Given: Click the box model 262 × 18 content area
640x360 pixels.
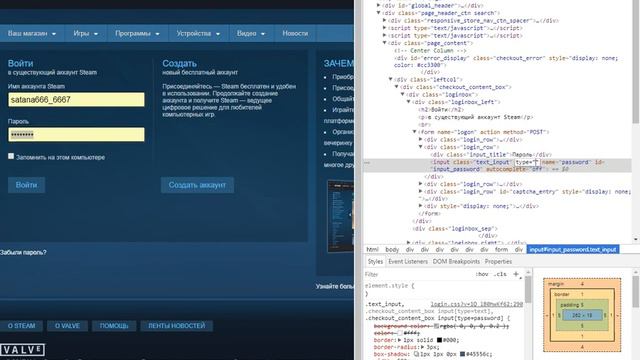Looking at the screenshot, I should (582, 315).
